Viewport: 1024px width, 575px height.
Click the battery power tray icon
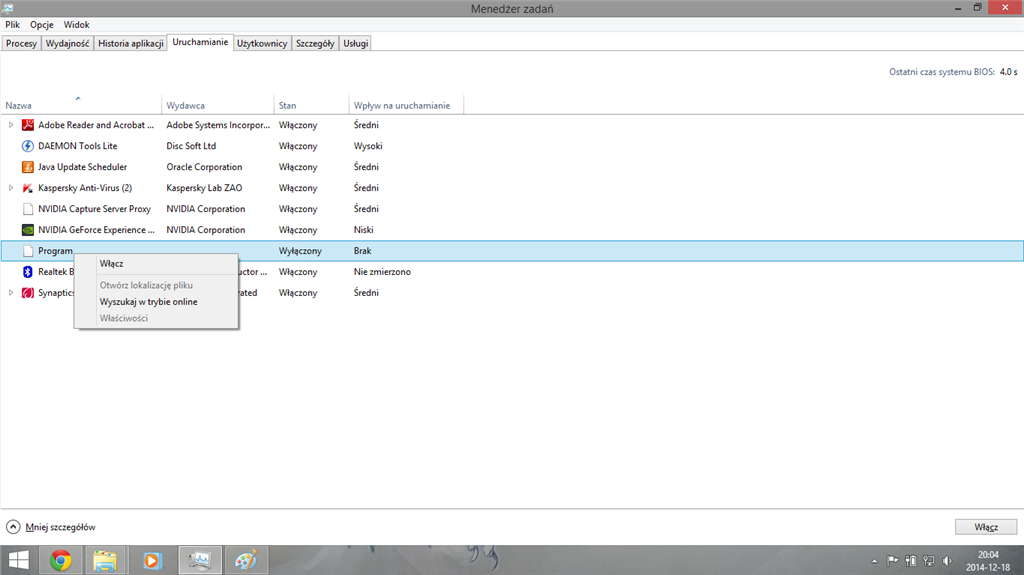click(910, 561)
